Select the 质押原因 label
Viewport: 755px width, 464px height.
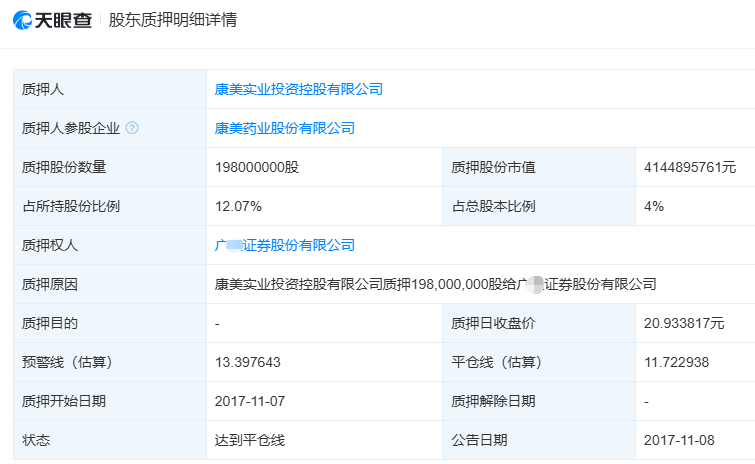click(50, 284)
